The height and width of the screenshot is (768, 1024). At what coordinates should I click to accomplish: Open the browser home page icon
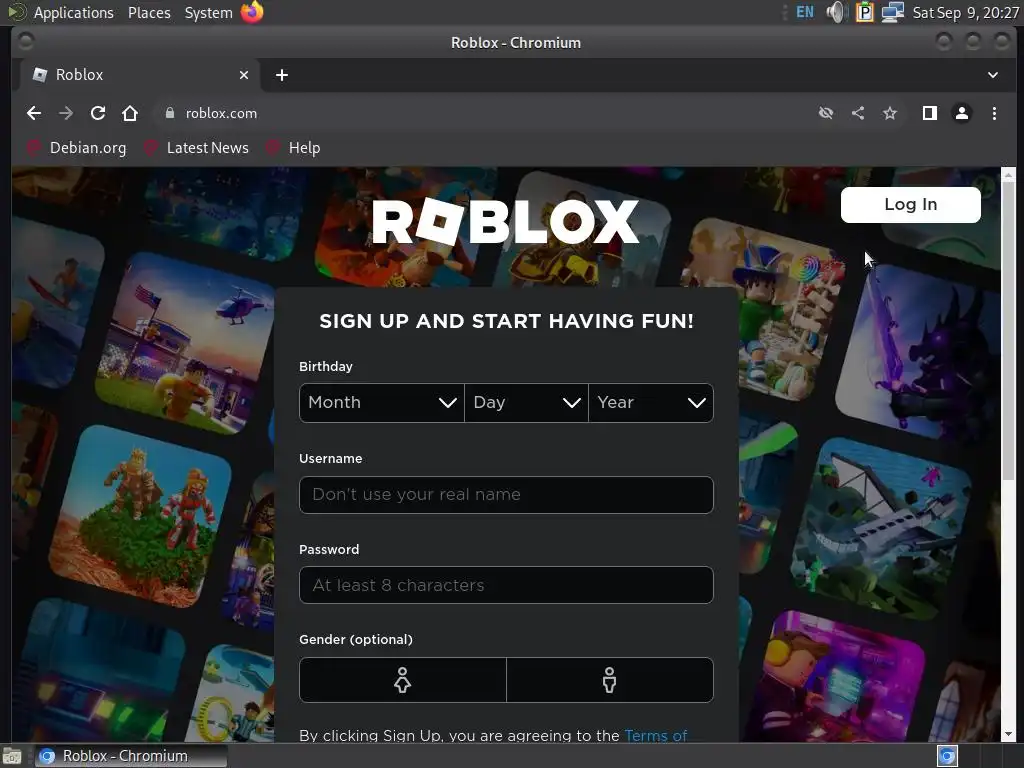coord(130,113)
